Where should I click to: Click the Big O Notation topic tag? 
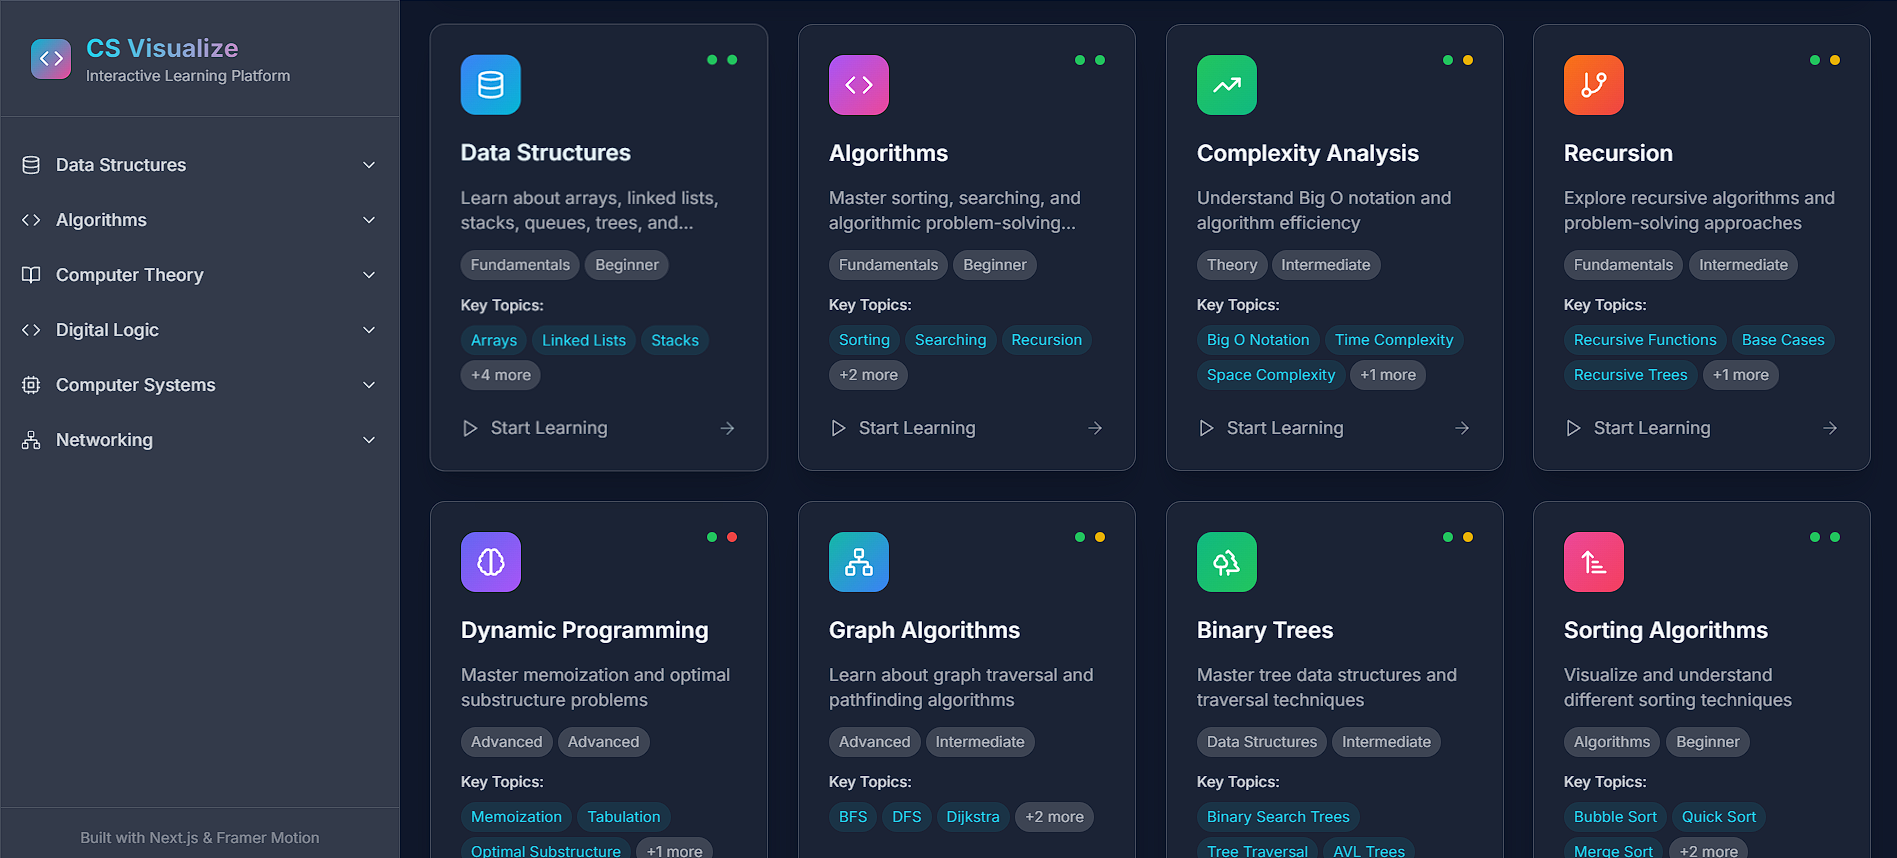(1257, 340)
